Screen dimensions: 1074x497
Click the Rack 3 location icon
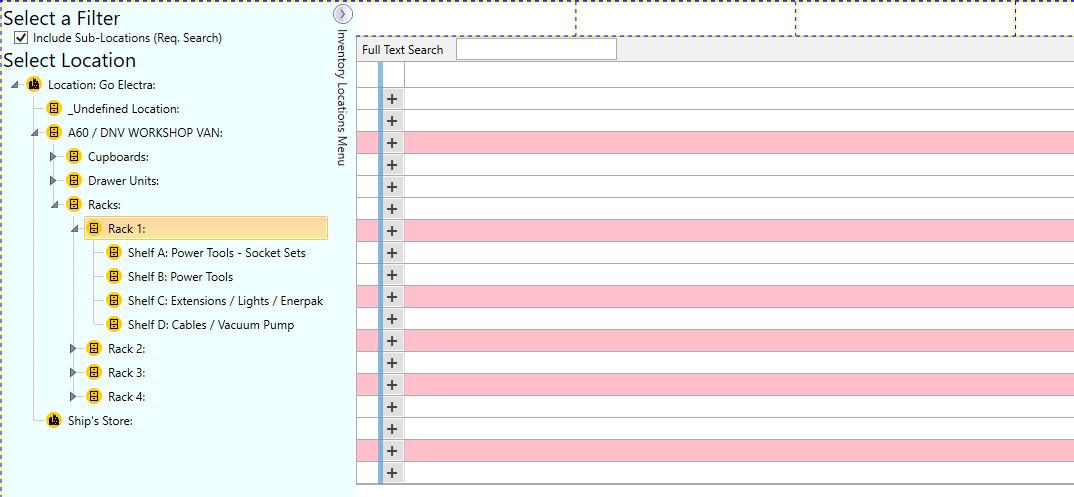pyautogui.click(x=95, y=372)
